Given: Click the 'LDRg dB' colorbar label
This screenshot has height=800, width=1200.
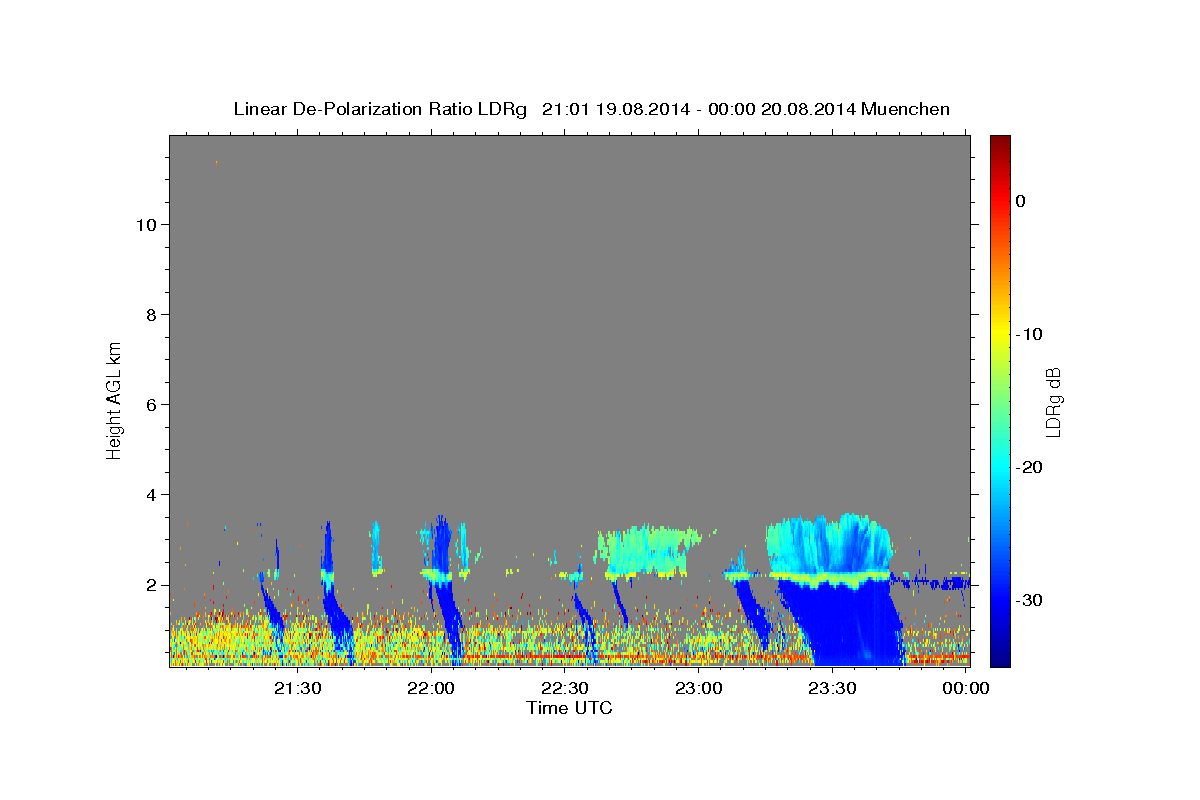Looking at the screenshot, I should pyautogui.click(x=1053, y=401).
